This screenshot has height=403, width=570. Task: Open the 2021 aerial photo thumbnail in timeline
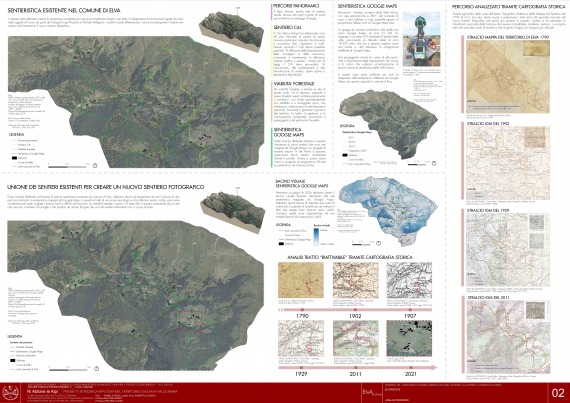(x=409, y=338)
